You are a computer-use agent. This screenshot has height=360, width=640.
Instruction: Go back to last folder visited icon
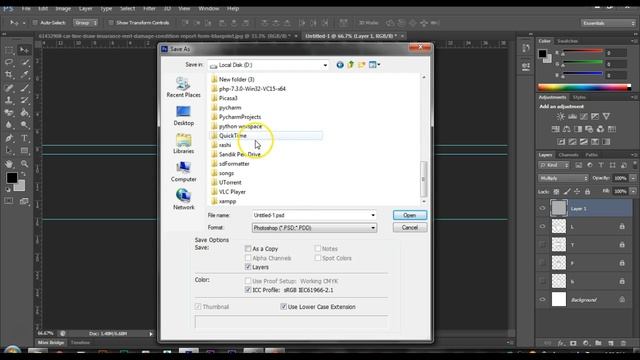click(x=340, y=65)
